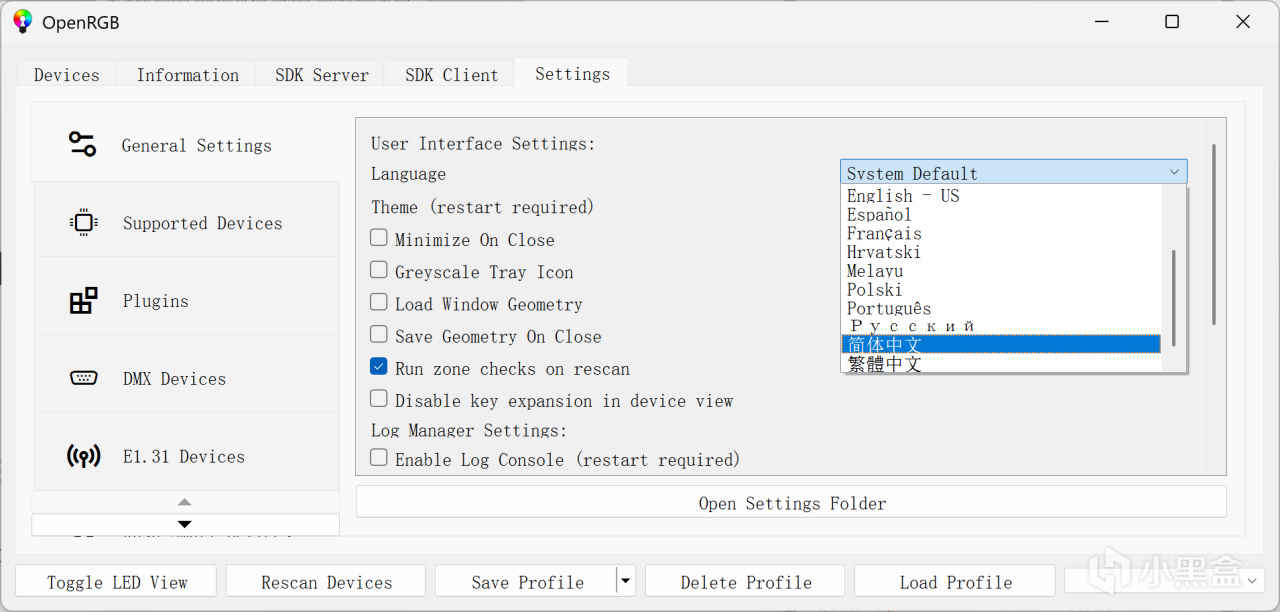
Task: Enable Minimize On Close checkbox
Action: (x=379, y=239)
